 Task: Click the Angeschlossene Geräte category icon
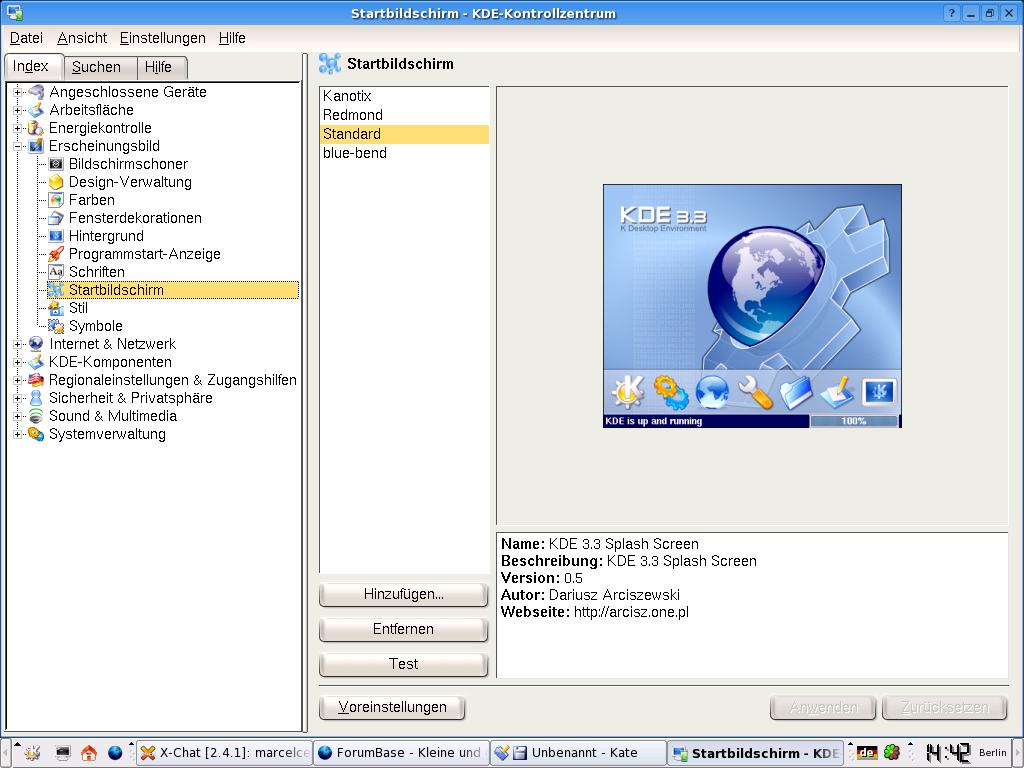coord(36,92)
